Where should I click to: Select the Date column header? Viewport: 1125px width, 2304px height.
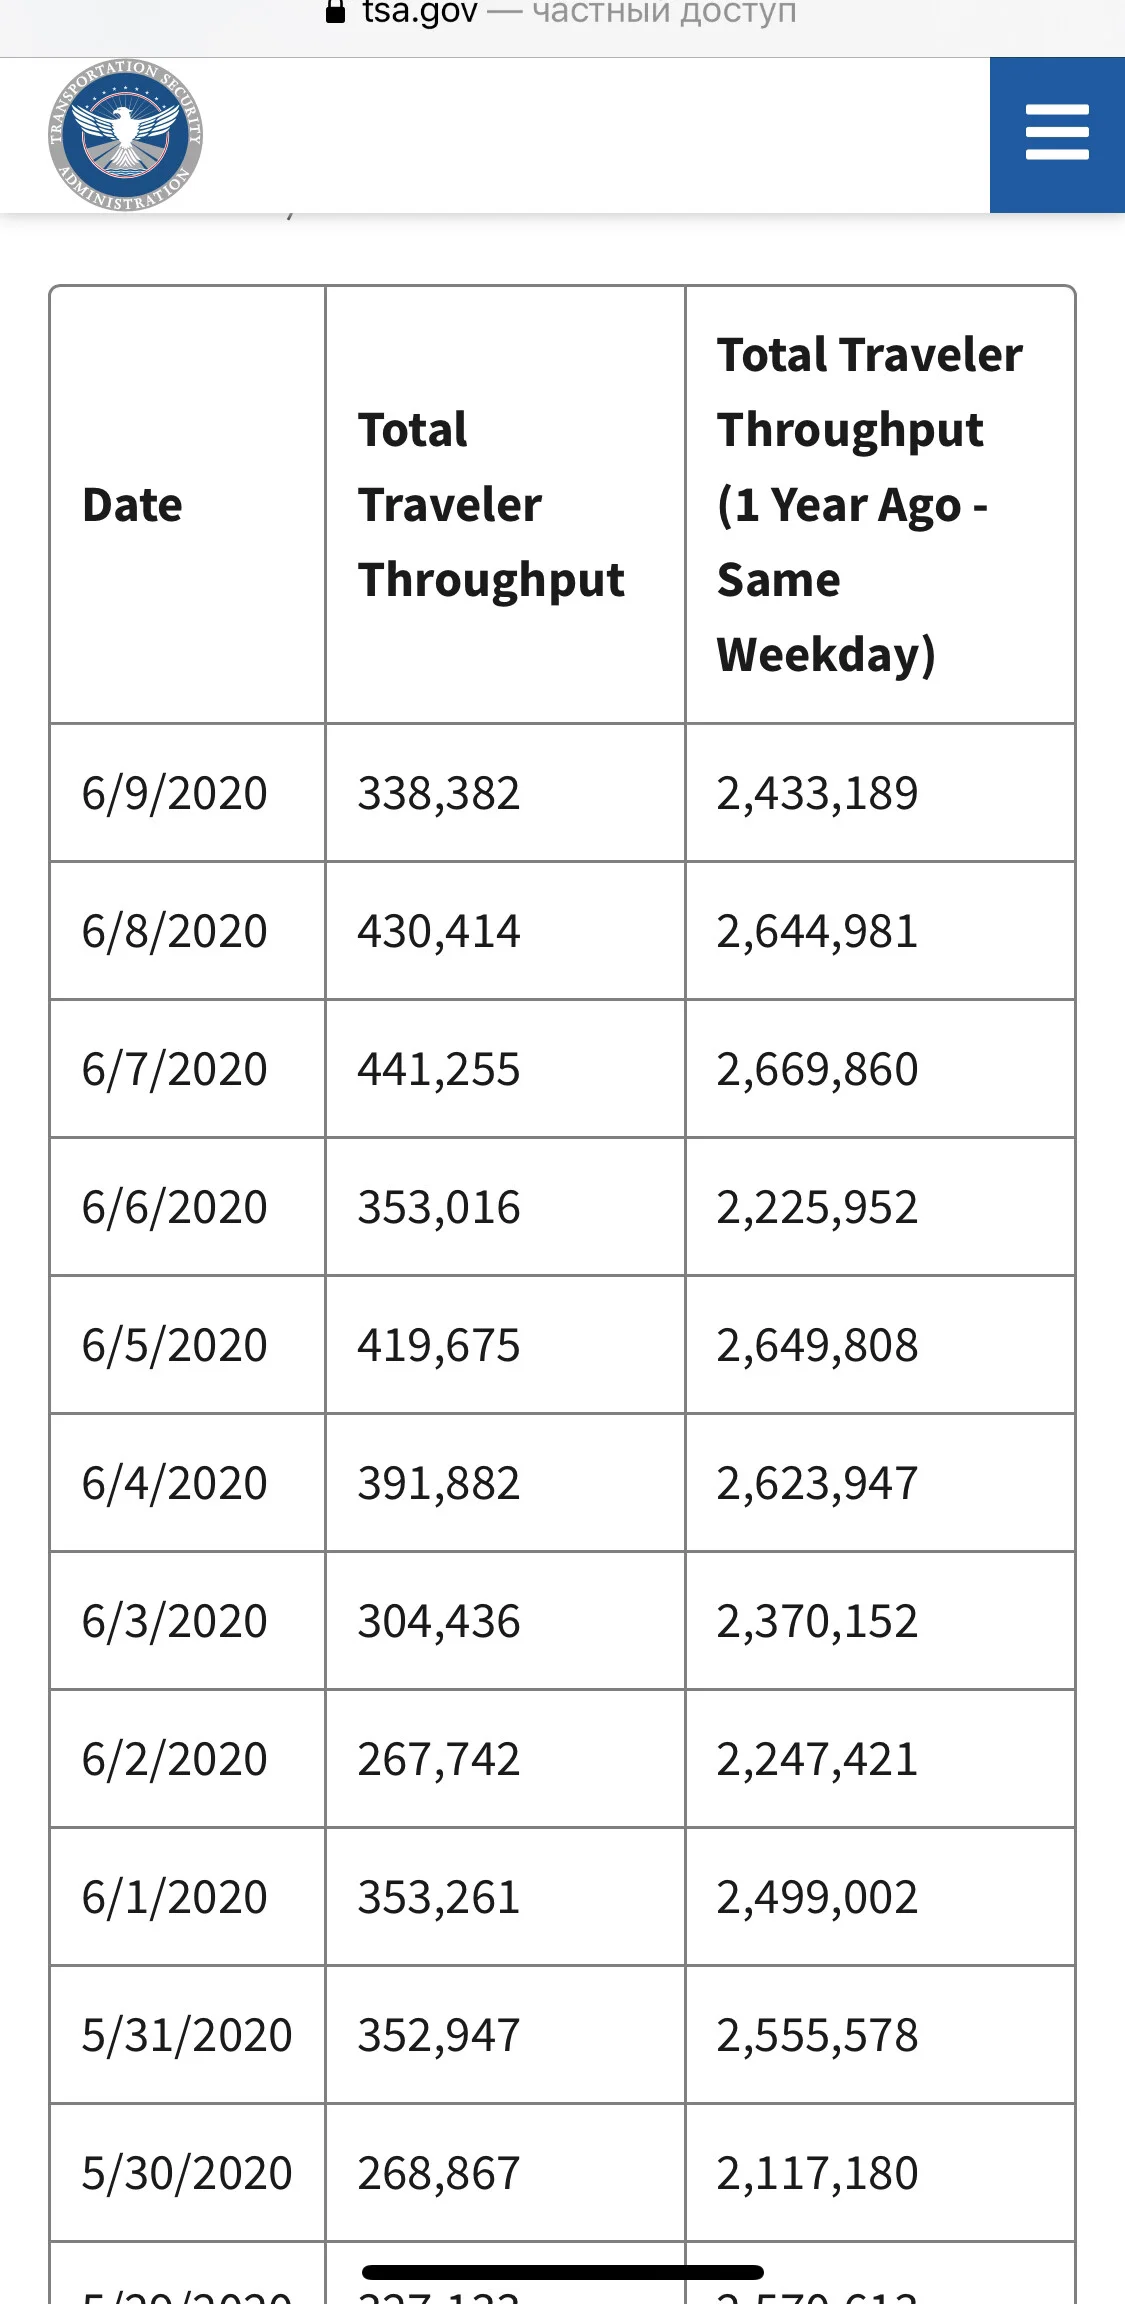coord(188,505)
